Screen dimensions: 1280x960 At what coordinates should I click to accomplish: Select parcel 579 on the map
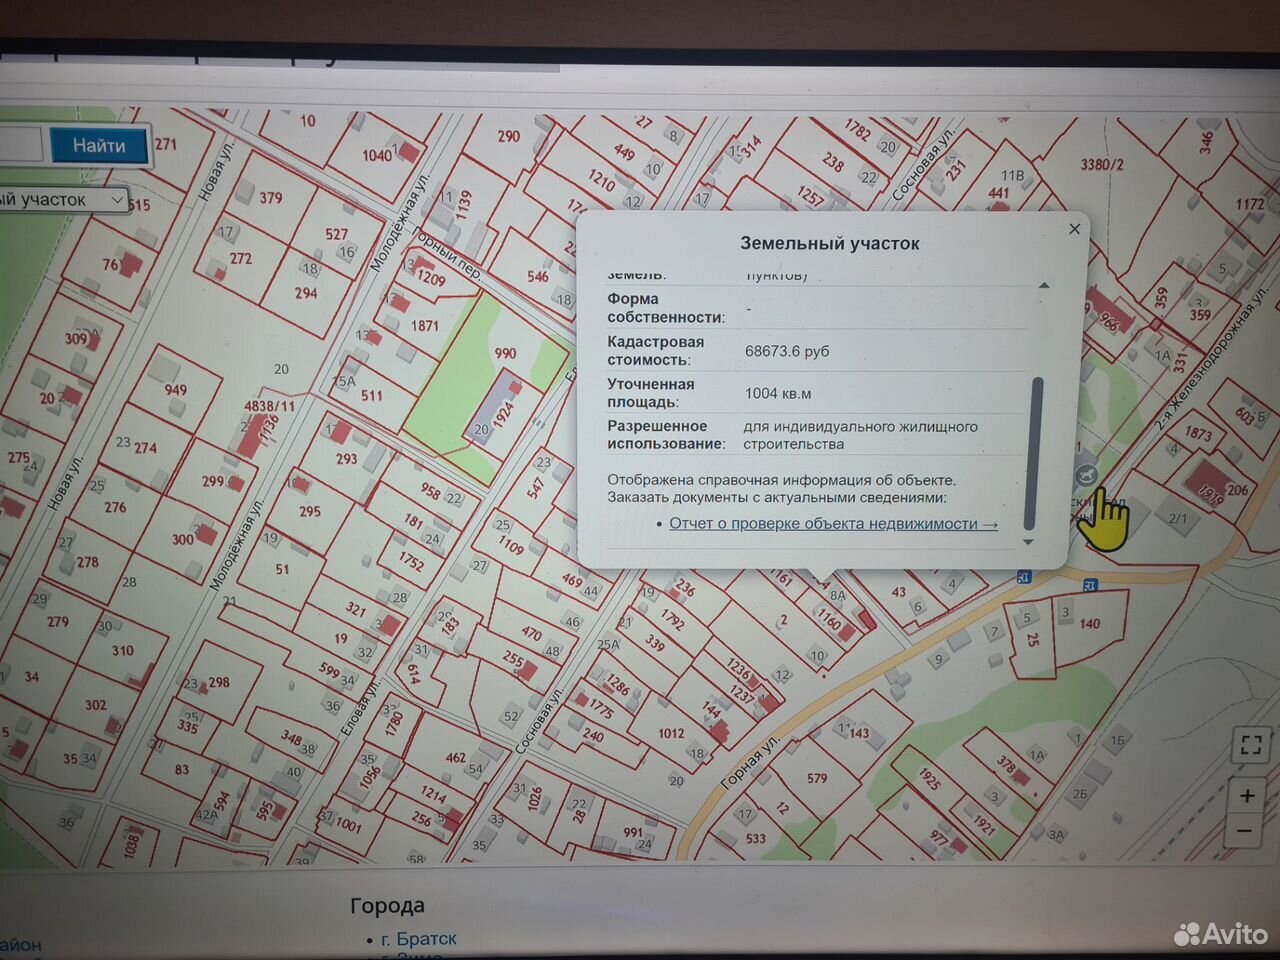click(x=817, y=777)
